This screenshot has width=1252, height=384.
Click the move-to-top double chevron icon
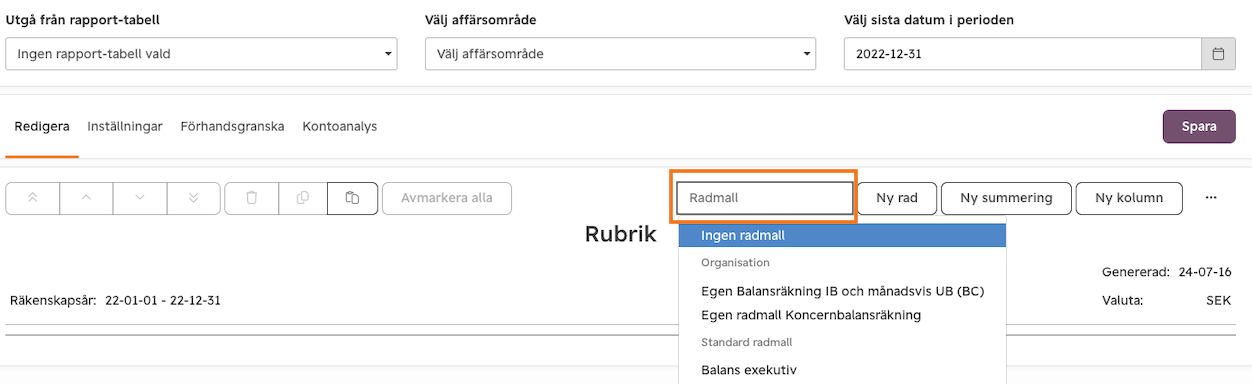pos(33,198)
